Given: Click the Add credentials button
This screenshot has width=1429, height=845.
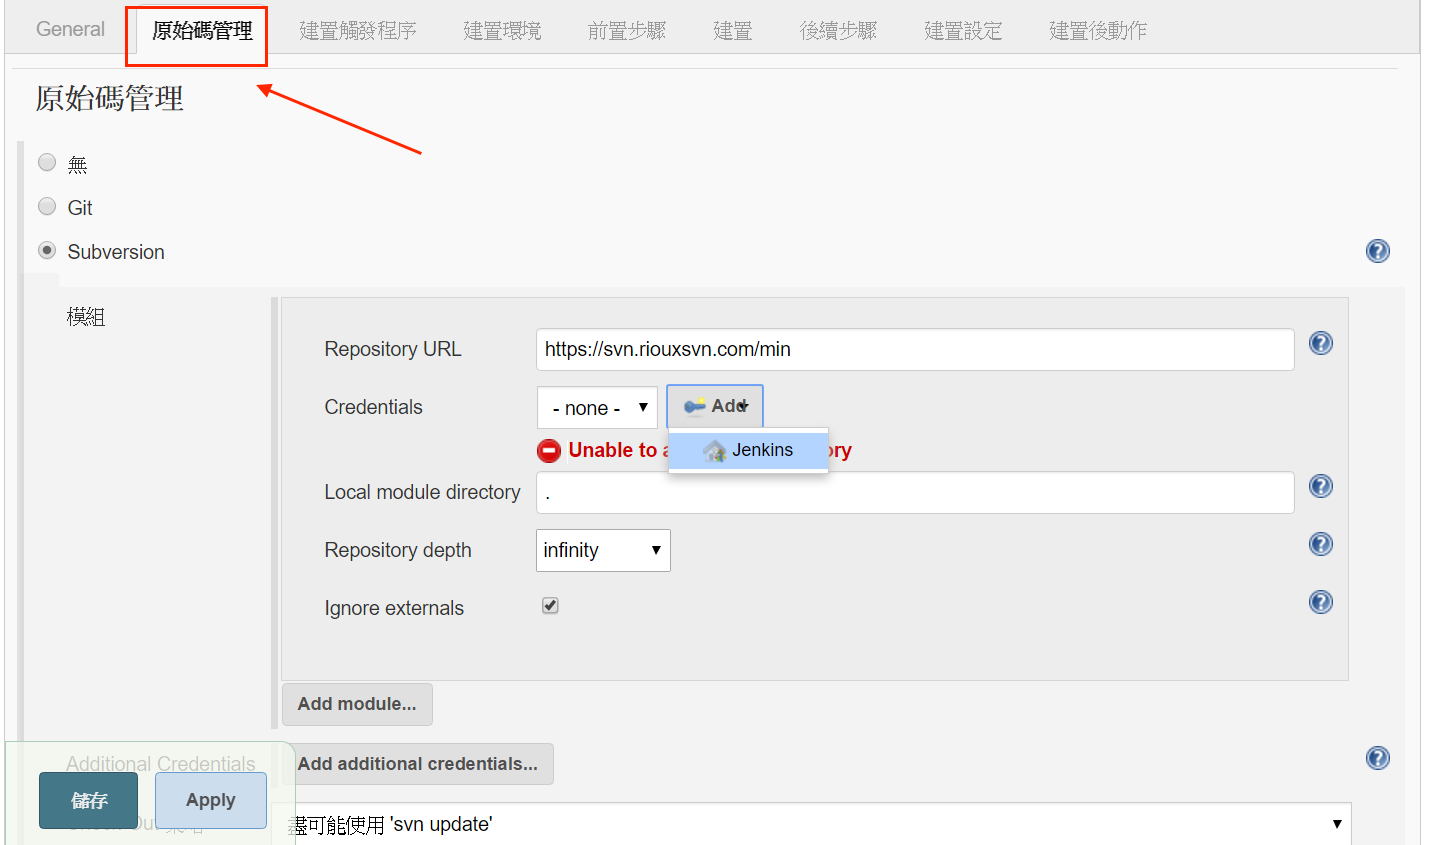Looking at the screenshot, I should point(715,406).
